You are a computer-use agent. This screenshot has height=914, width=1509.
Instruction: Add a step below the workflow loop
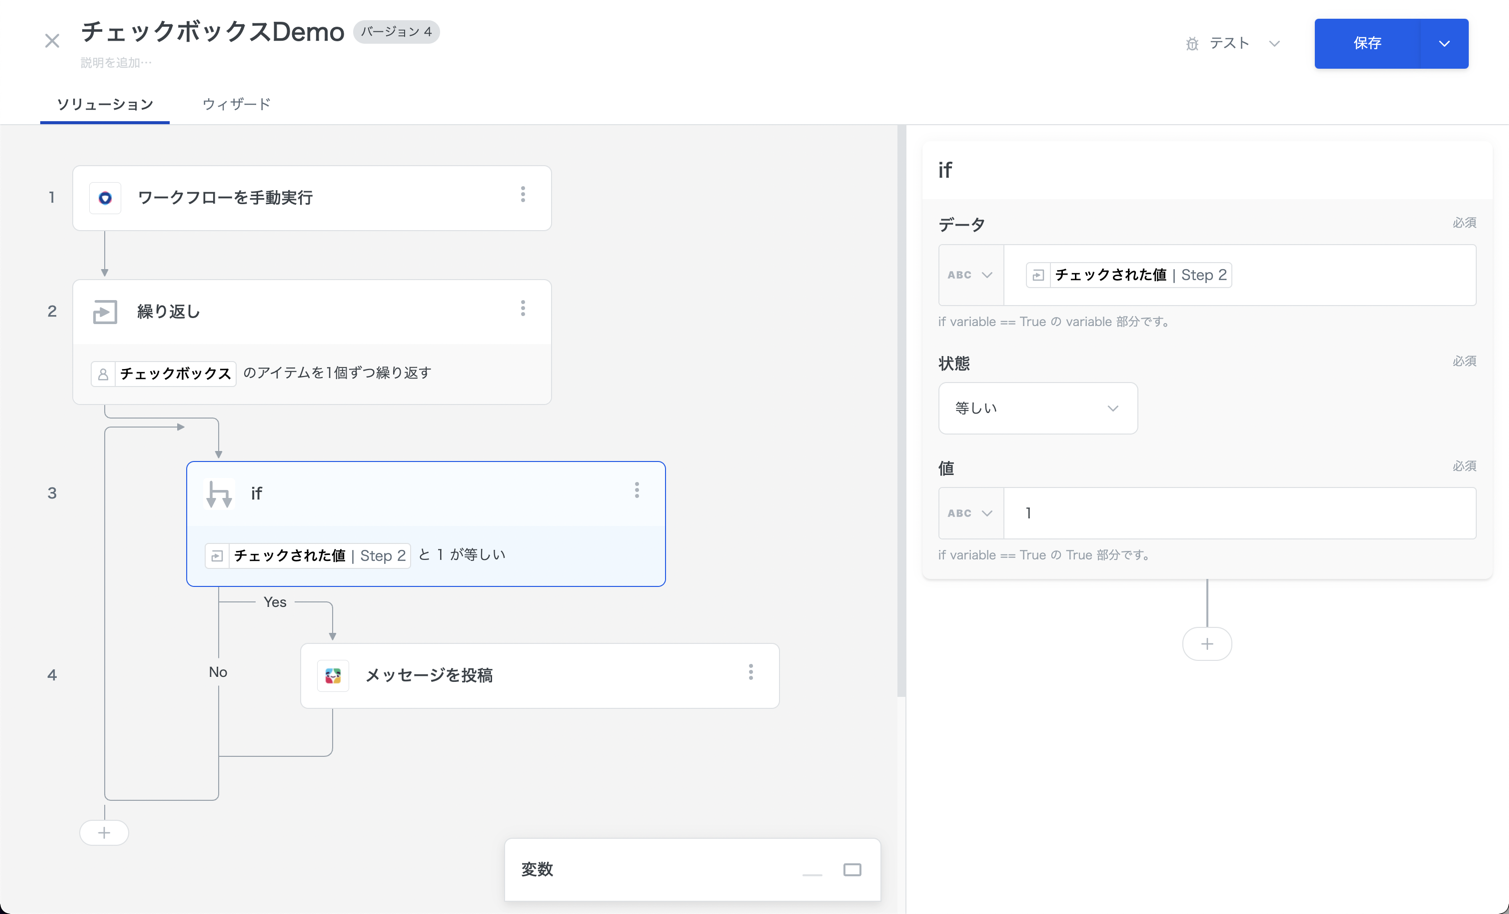click(x=104, y=833)
